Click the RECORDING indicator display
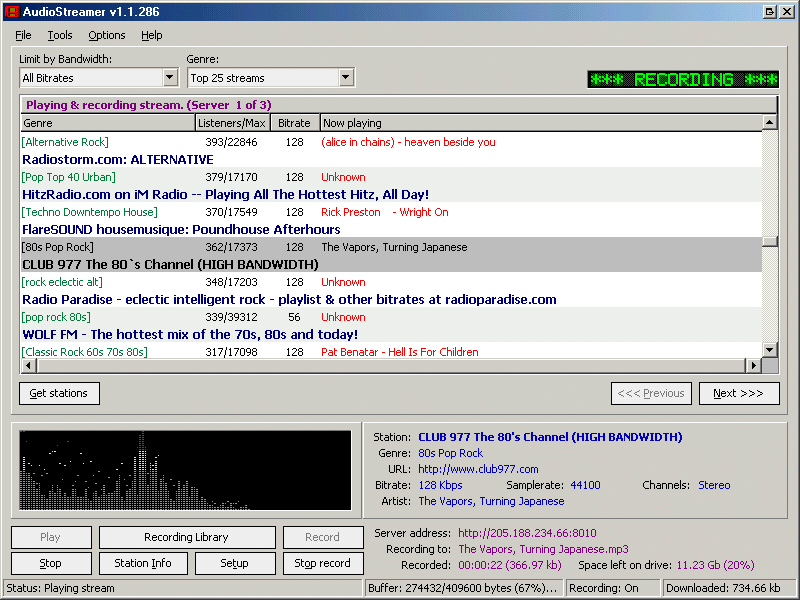This screenshot has height=600, width=800. (x=683, y=79)
